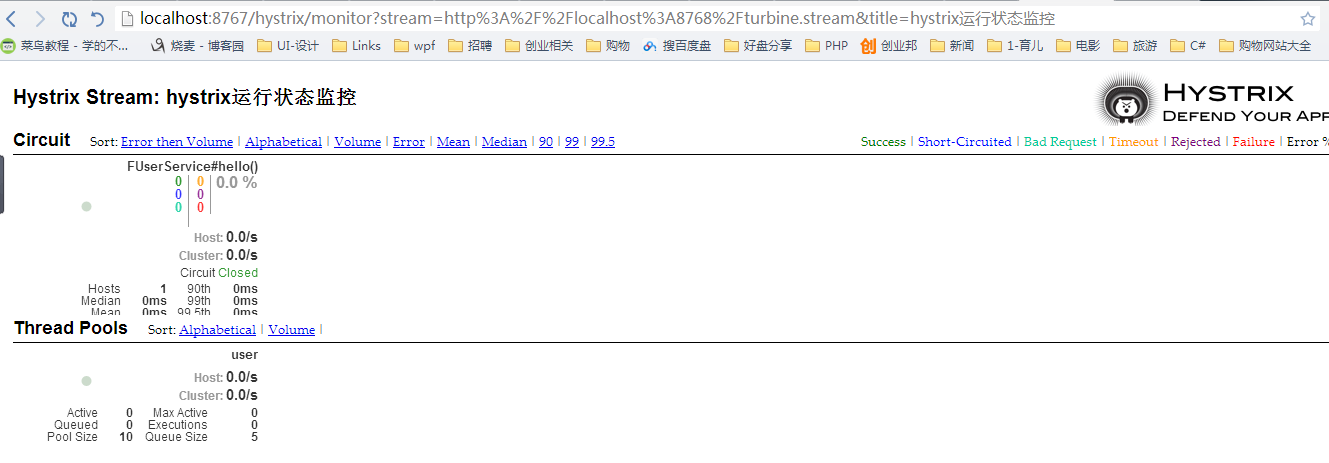Image resolution: width=1329 pixels, height=463 pixels.
Task: Open the 菜鸟教程 bookmark
Action: pyautogui.click(x=65, y=45)
